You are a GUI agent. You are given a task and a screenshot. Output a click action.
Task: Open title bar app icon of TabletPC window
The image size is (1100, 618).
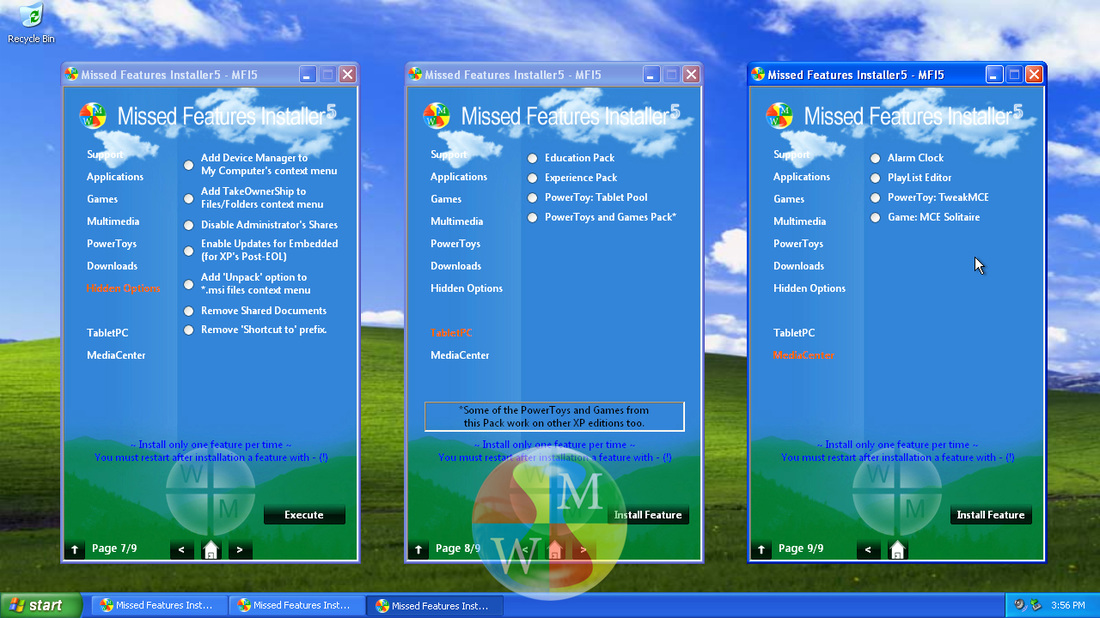click(x=415, y=74)
